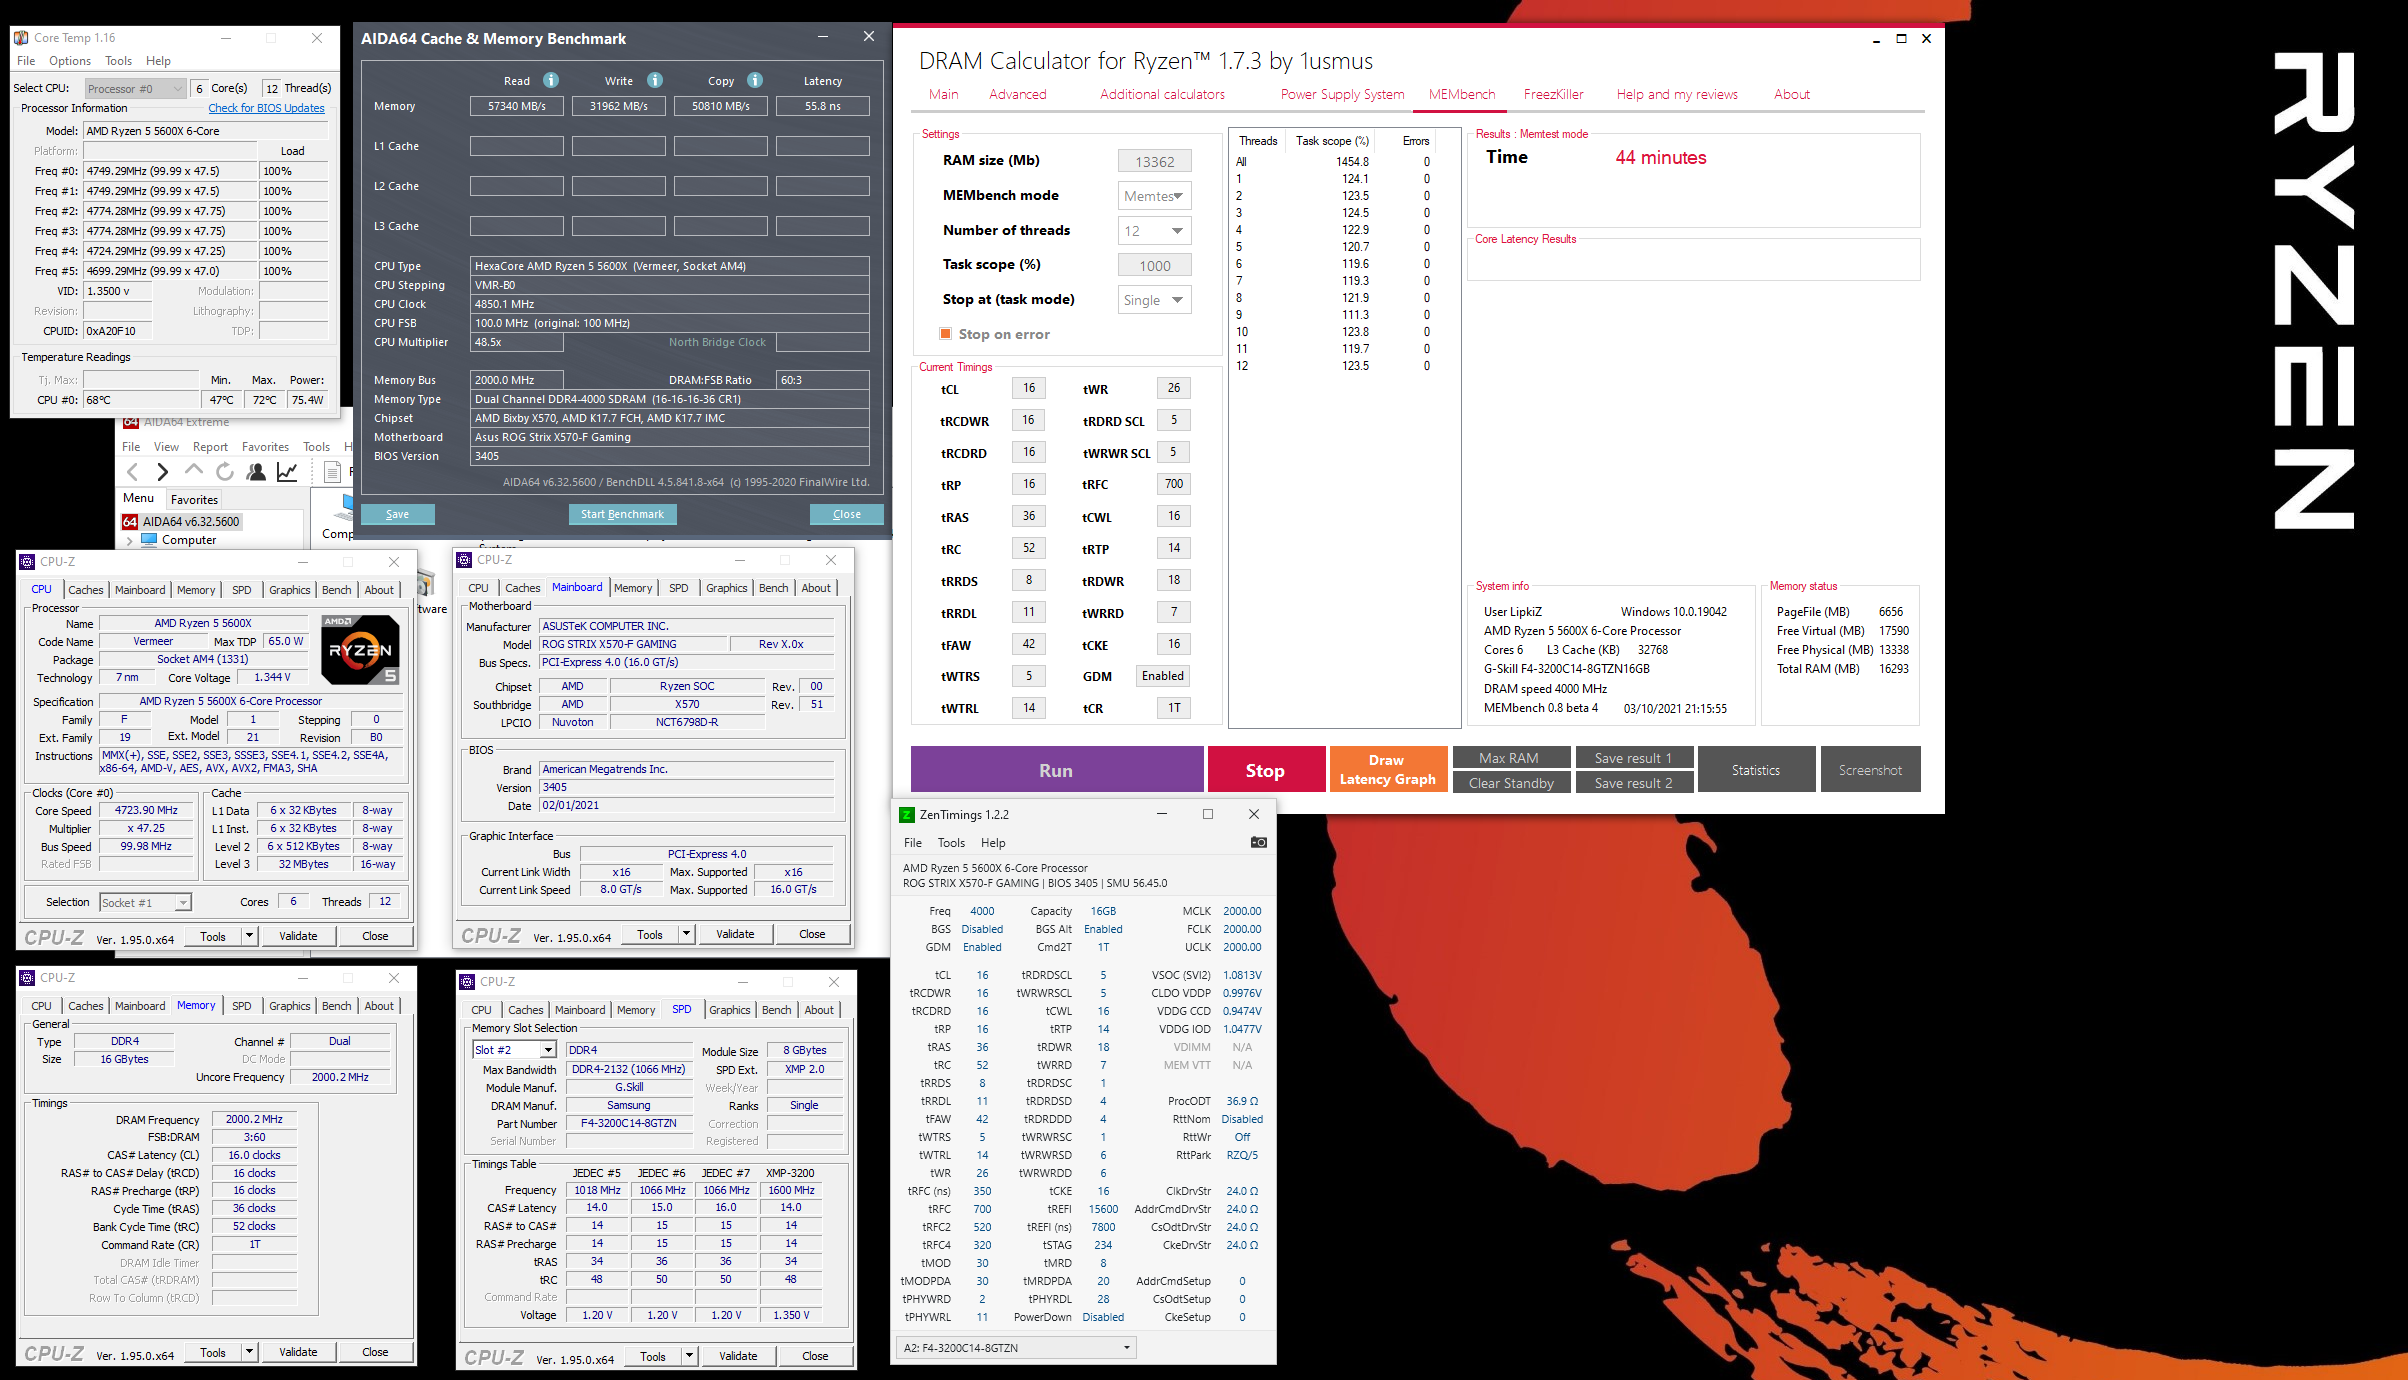Image resolution: width=2408 pixels, height=1380 pixels.
Task: Open the CPU-Z Socket #1 selection dropdown
Action: click(145, 903)
